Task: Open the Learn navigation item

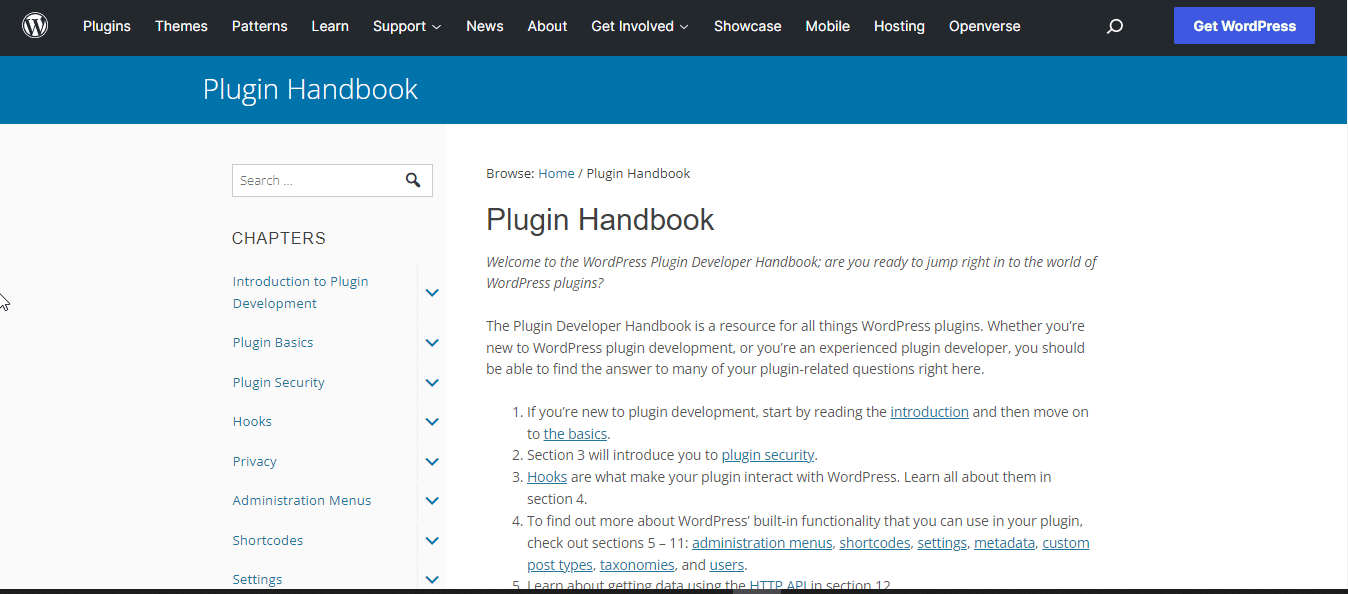Action: [330, 26]
